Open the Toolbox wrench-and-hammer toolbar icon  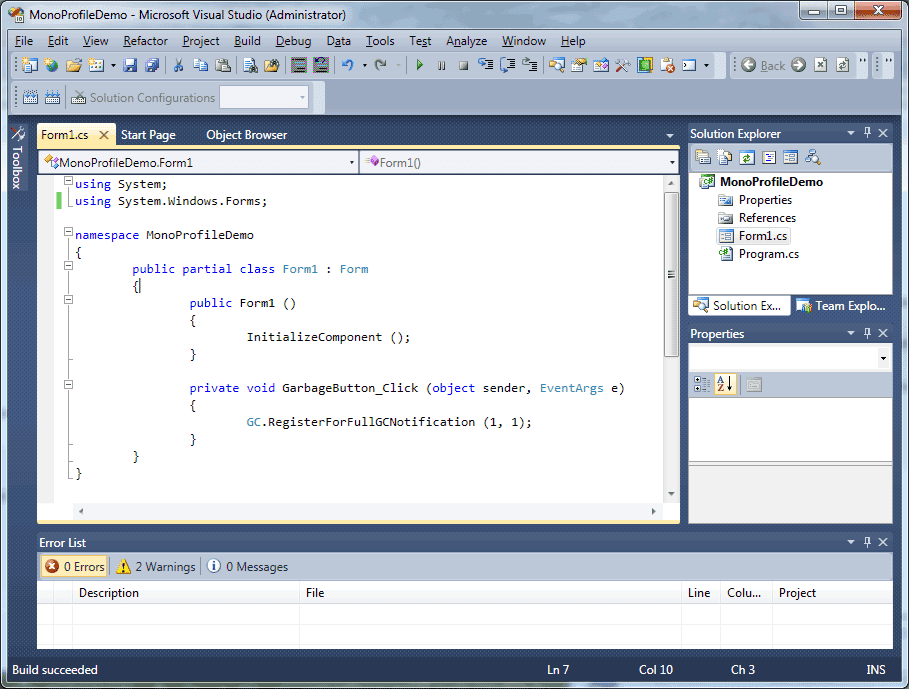click(x=623, y=65)
